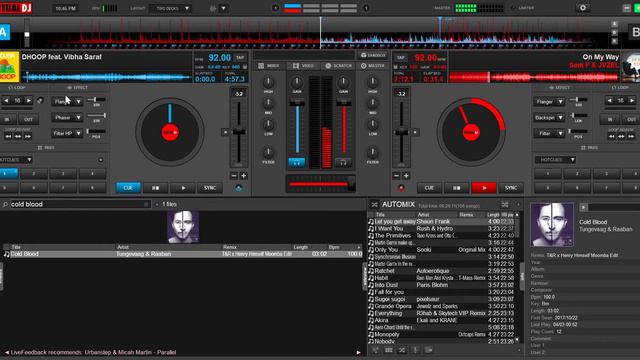Image resolution: width=640 pixels, height=360 pixels.
Task: Click the shuffle icon in AUTOMIX bottom toolbar
Action: tap(402, 350)
